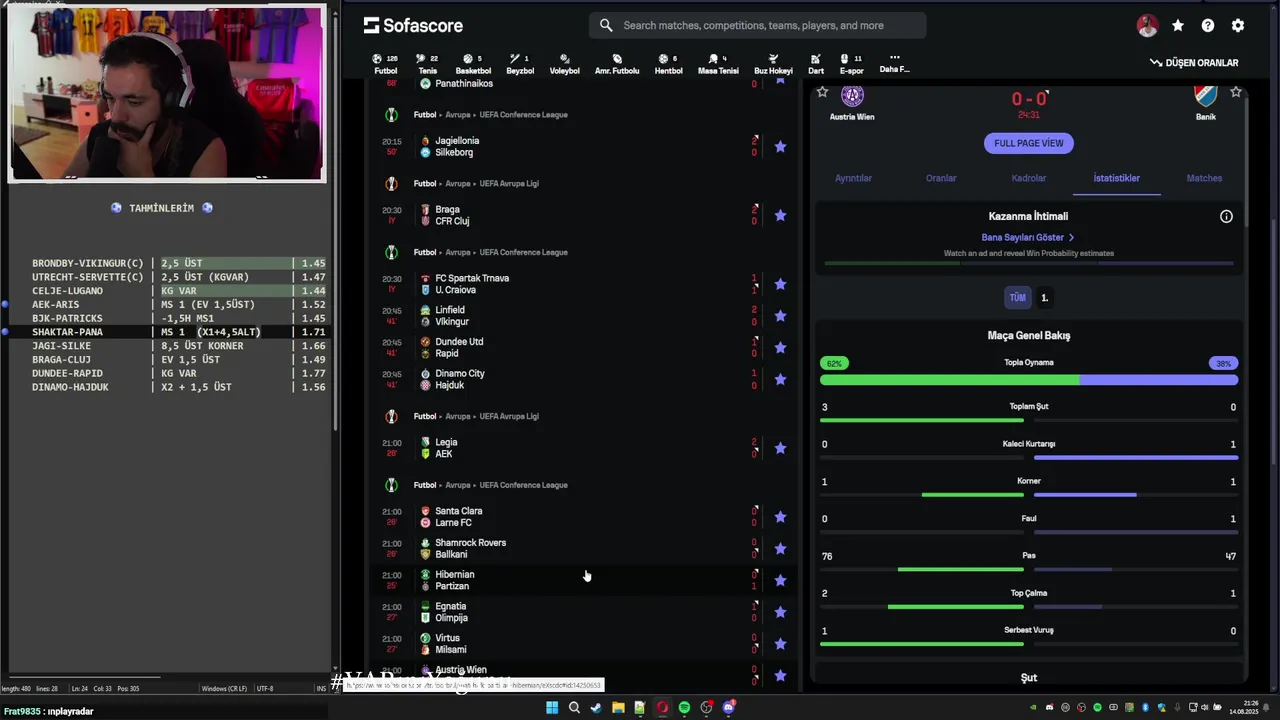The height and width of the screenshot is (720, 1280).
Task: Expand the Daha Fazla sports menu
Action: [894, 63]
